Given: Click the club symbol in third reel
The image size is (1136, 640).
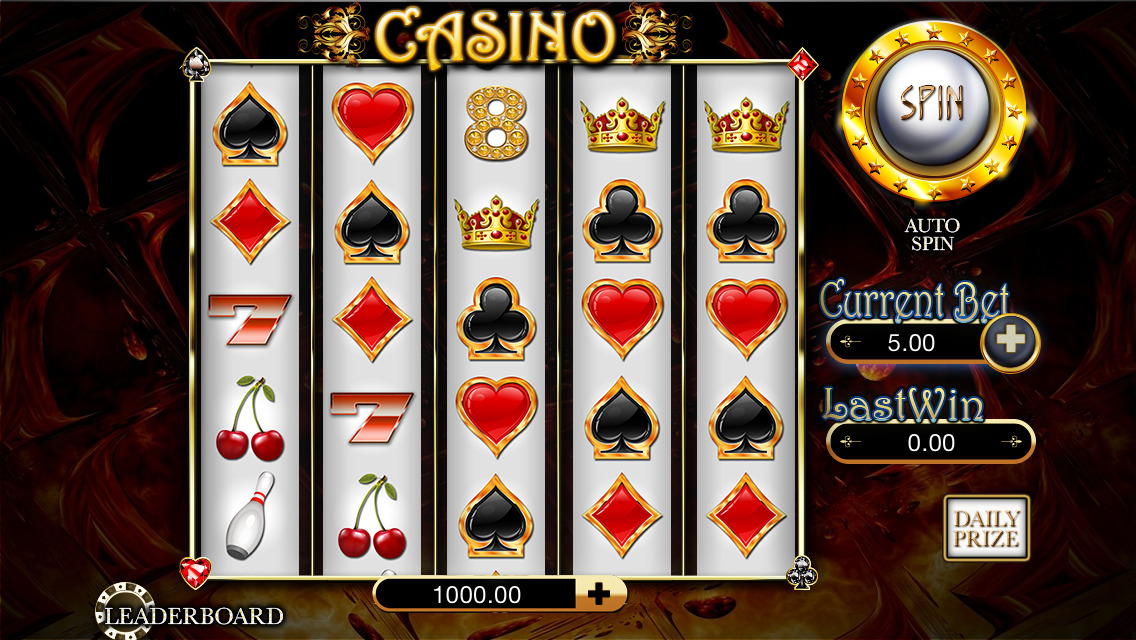Looking at the screenshot, I should (496, 319).
